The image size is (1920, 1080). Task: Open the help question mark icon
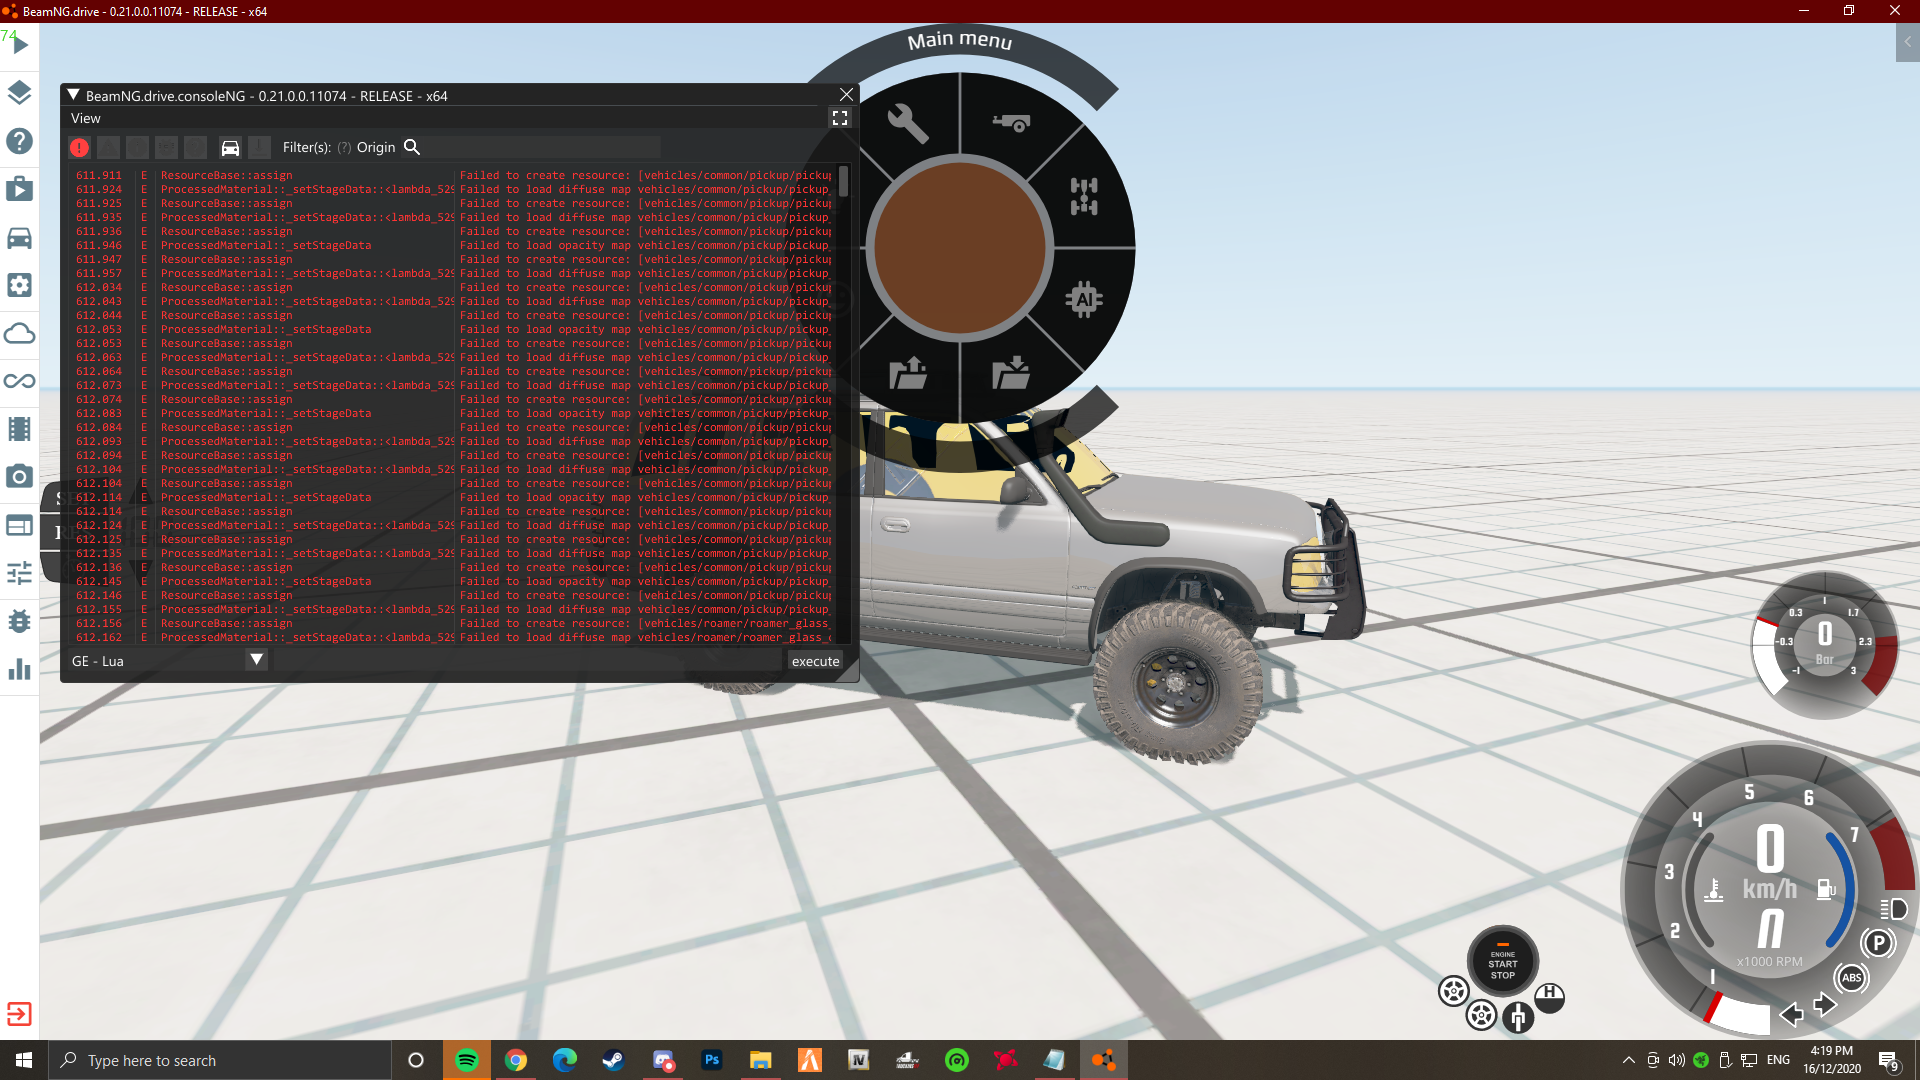coord(20,141)
